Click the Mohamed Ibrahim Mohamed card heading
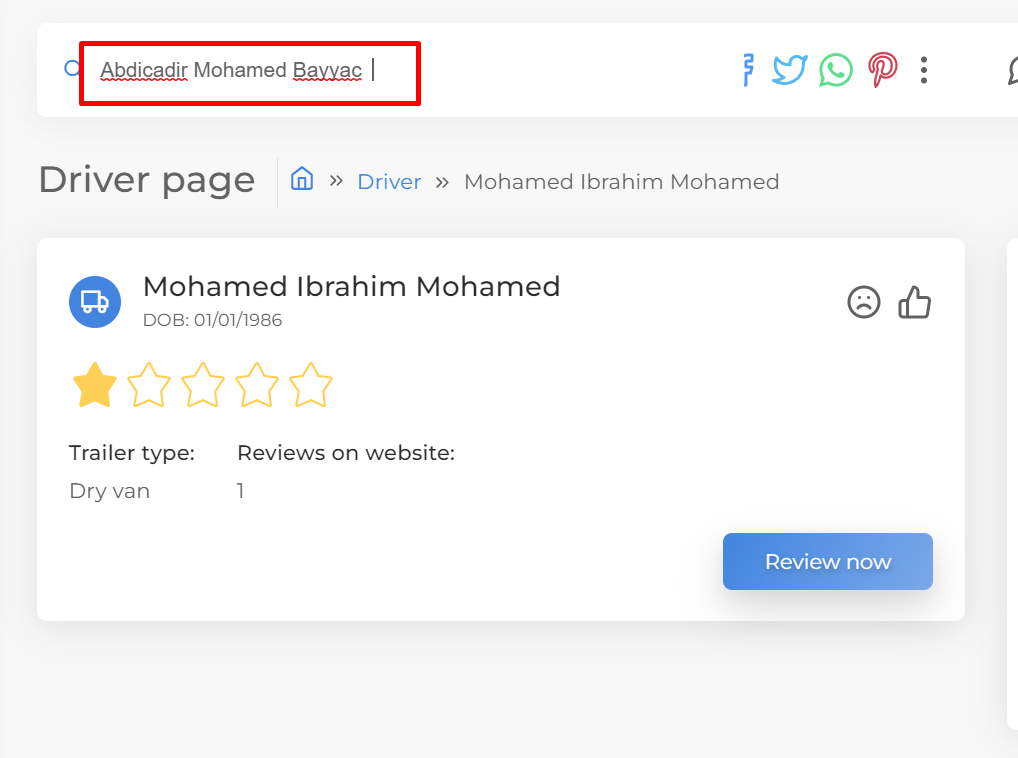Viewport: 1018px width, 758px height. pos(351,287)
